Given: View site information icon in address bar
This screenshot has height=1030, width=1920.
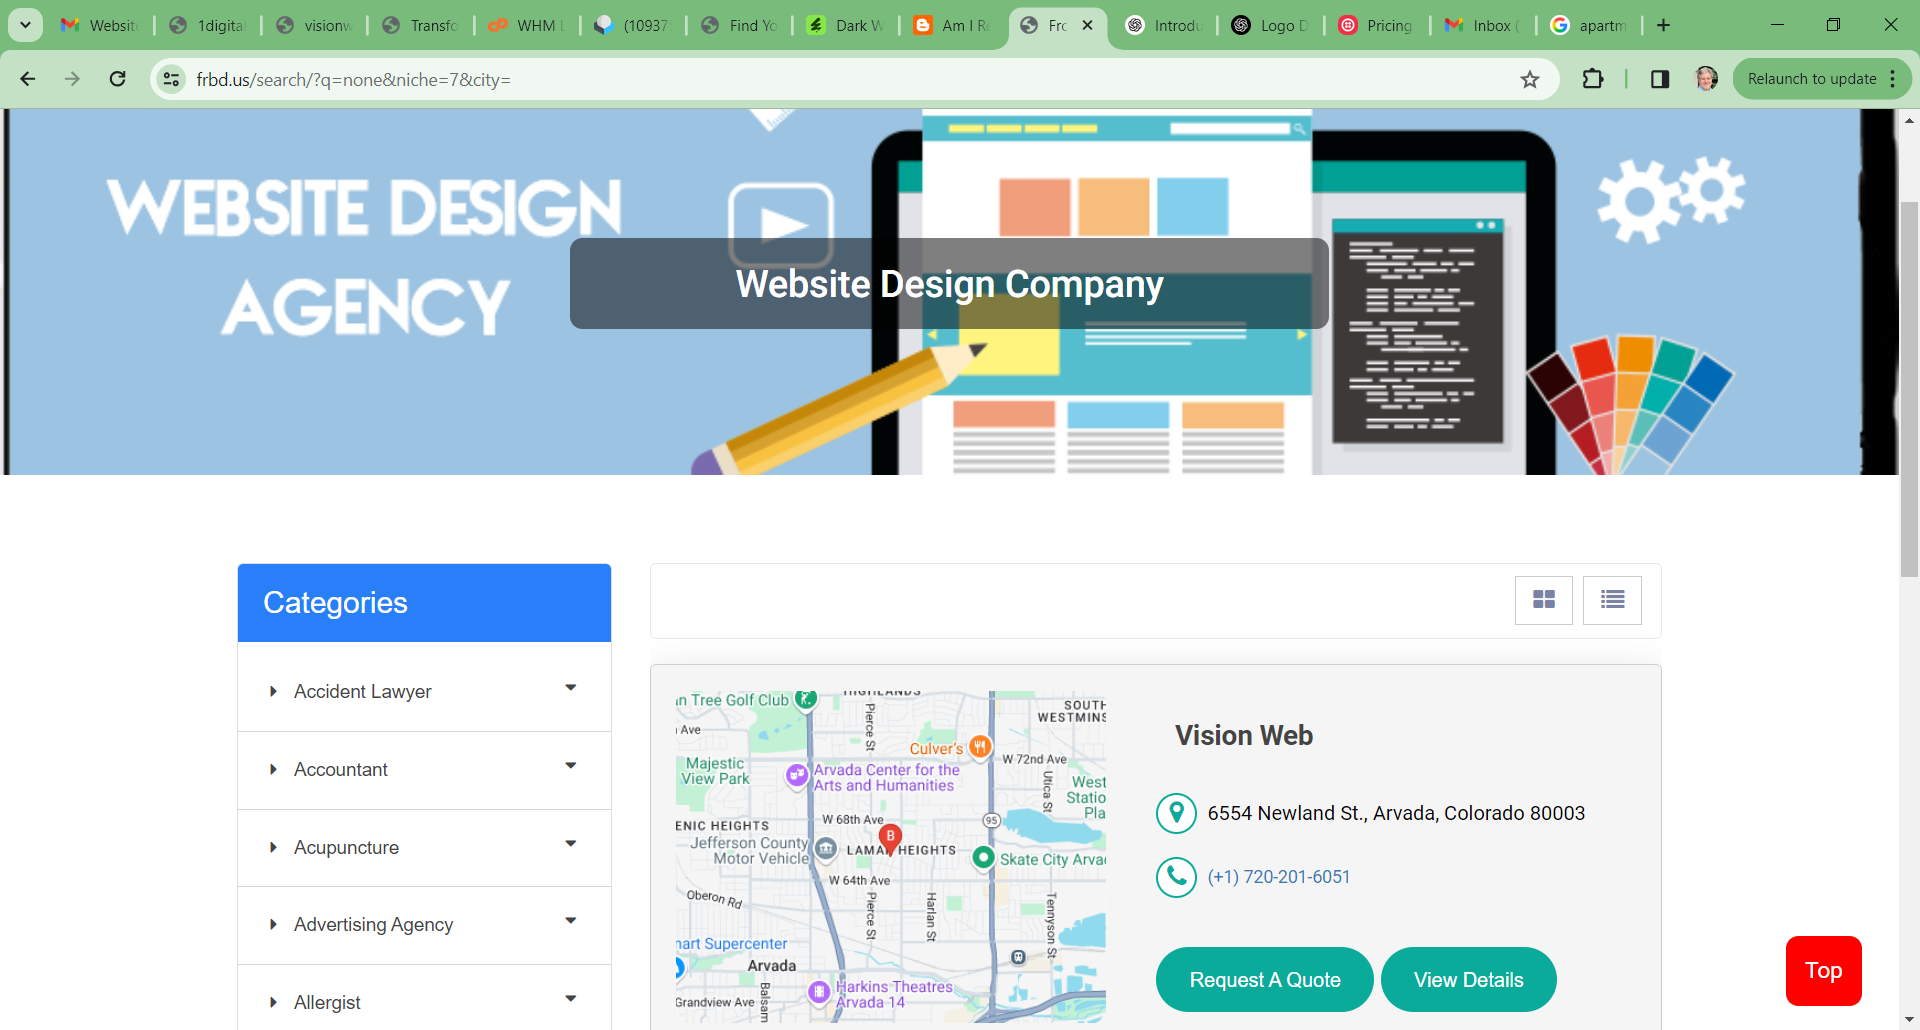Looking at the screenshot, I should (x=172, y=79).
